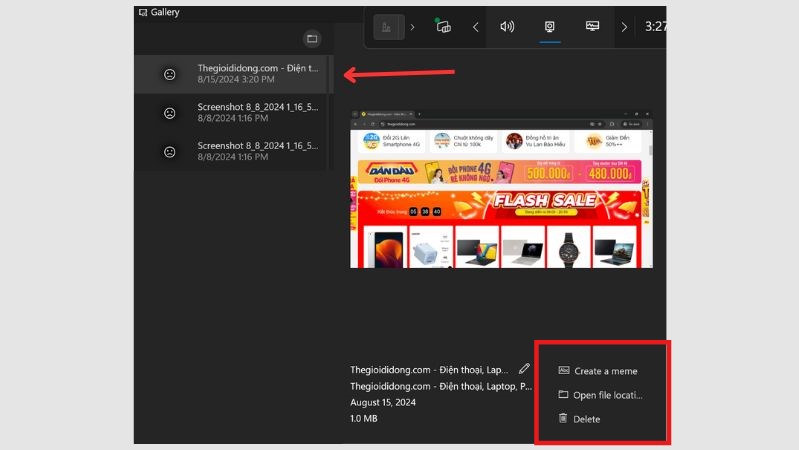The height and width of the screenshot is (450, 799).
Task: Click the Gallery window title text
Action: [165, 12]
